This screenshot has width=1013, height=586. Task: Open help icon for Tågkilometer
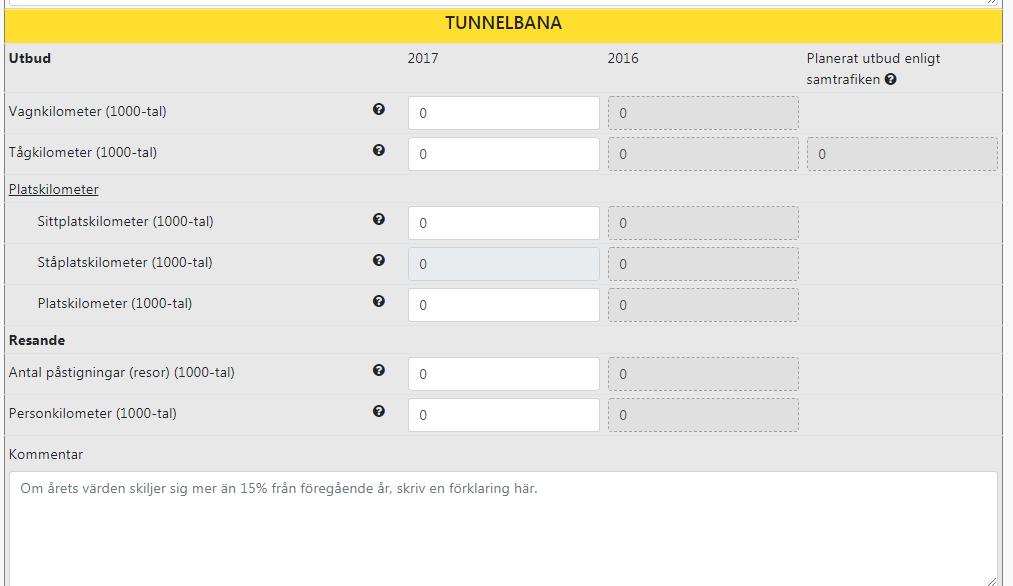tap(379, 150)
